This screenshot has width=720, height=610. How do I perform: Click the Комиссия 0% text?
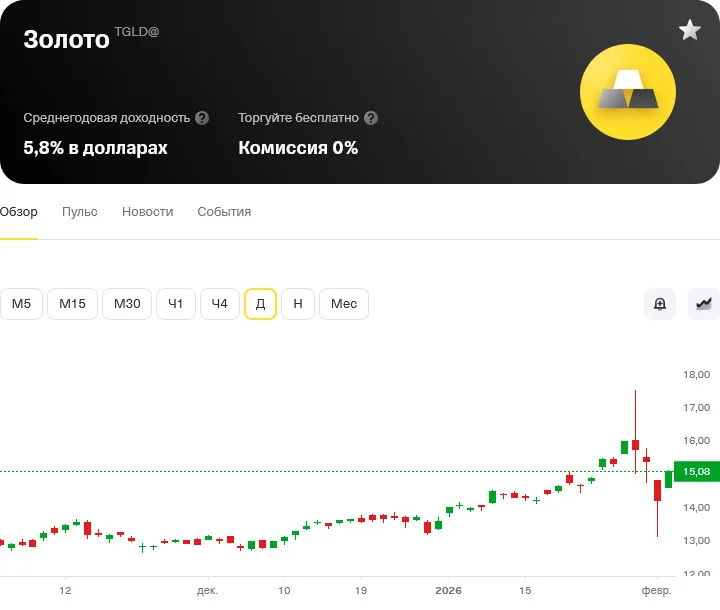pyautogui.click(x=298, y=148)
